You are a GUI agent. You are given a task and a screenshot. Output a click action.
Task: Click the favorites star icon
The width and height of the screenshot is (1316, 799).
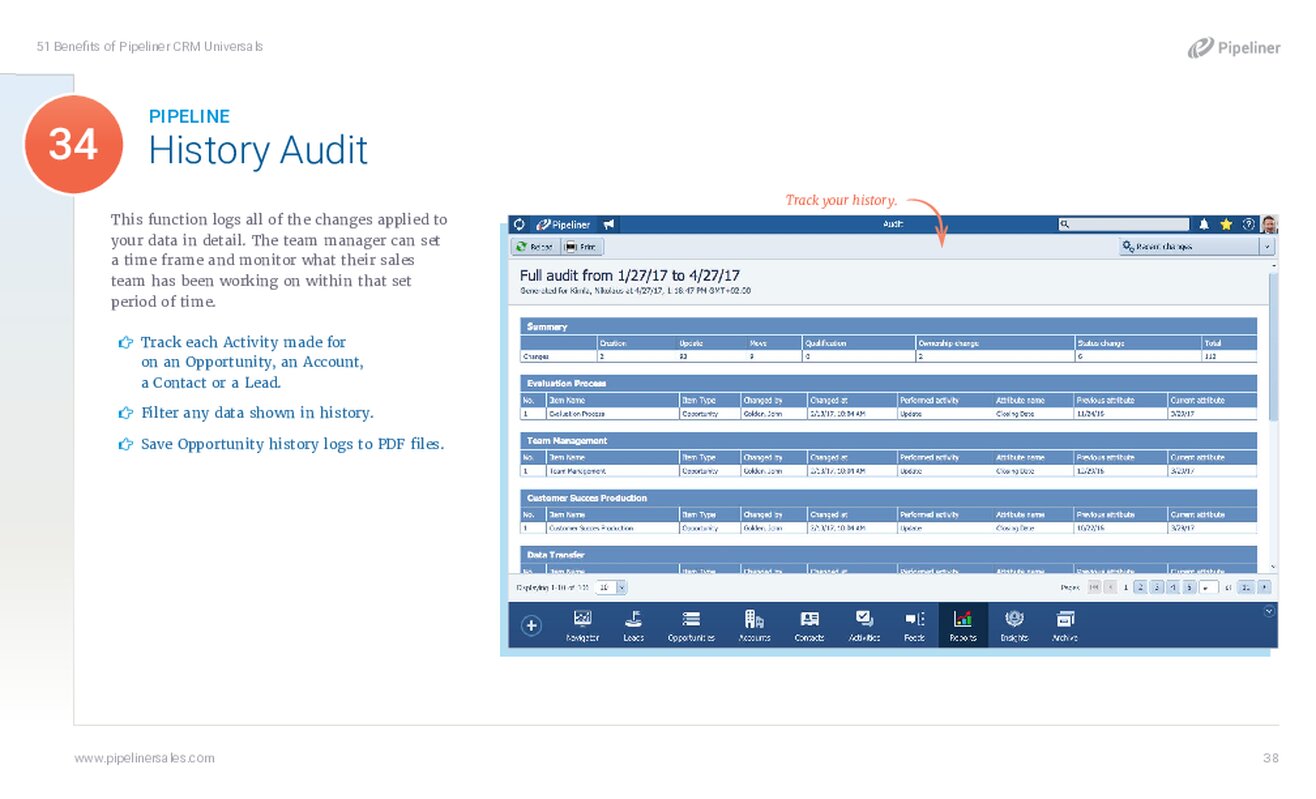(1226, 225)
